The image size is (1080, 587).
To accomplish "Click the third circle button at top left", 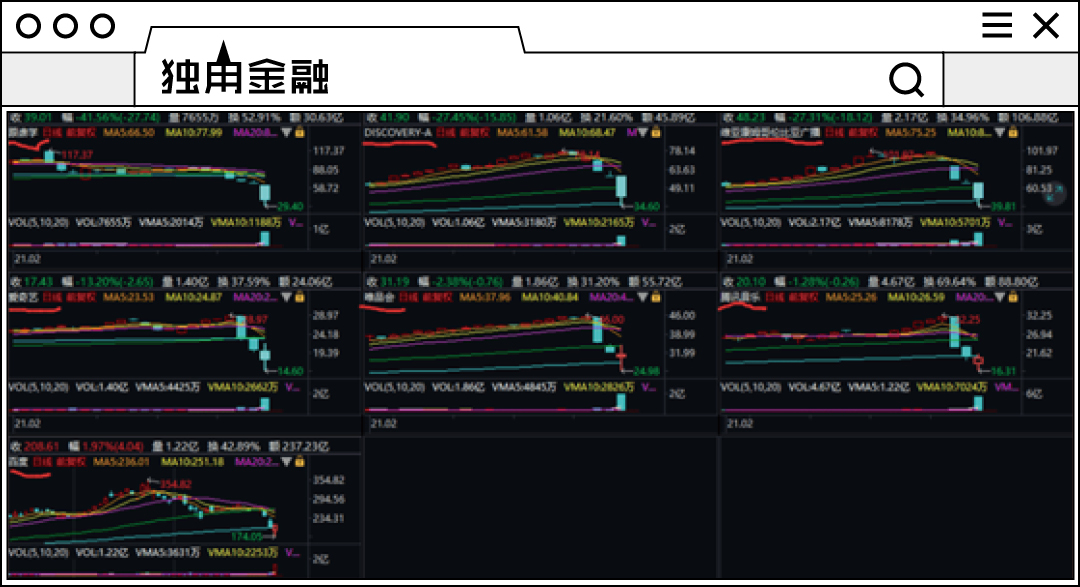I will click(x=103, y=26).
